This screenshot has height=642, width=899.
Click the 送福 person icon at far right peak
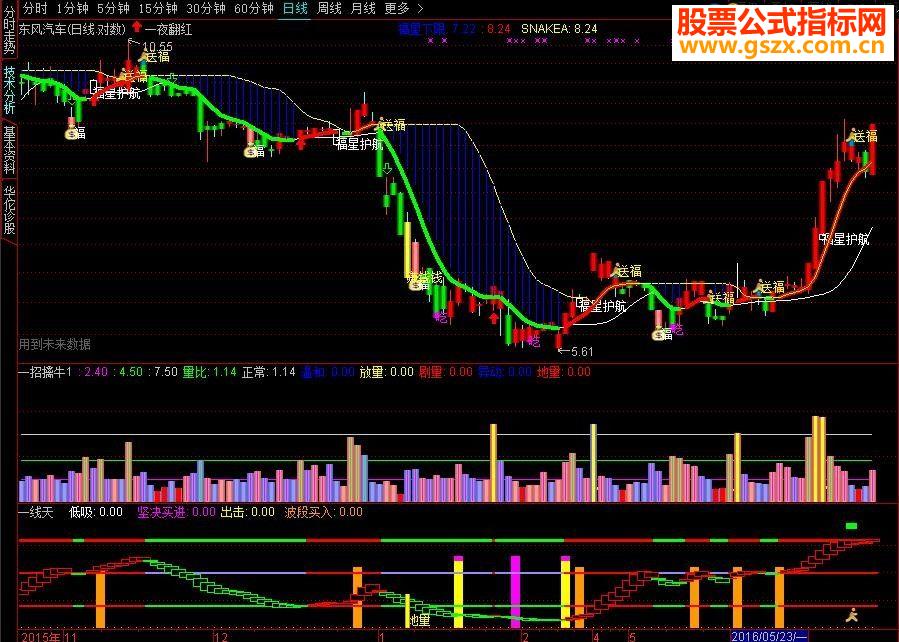pyautogui.click(x=853, y=136)
